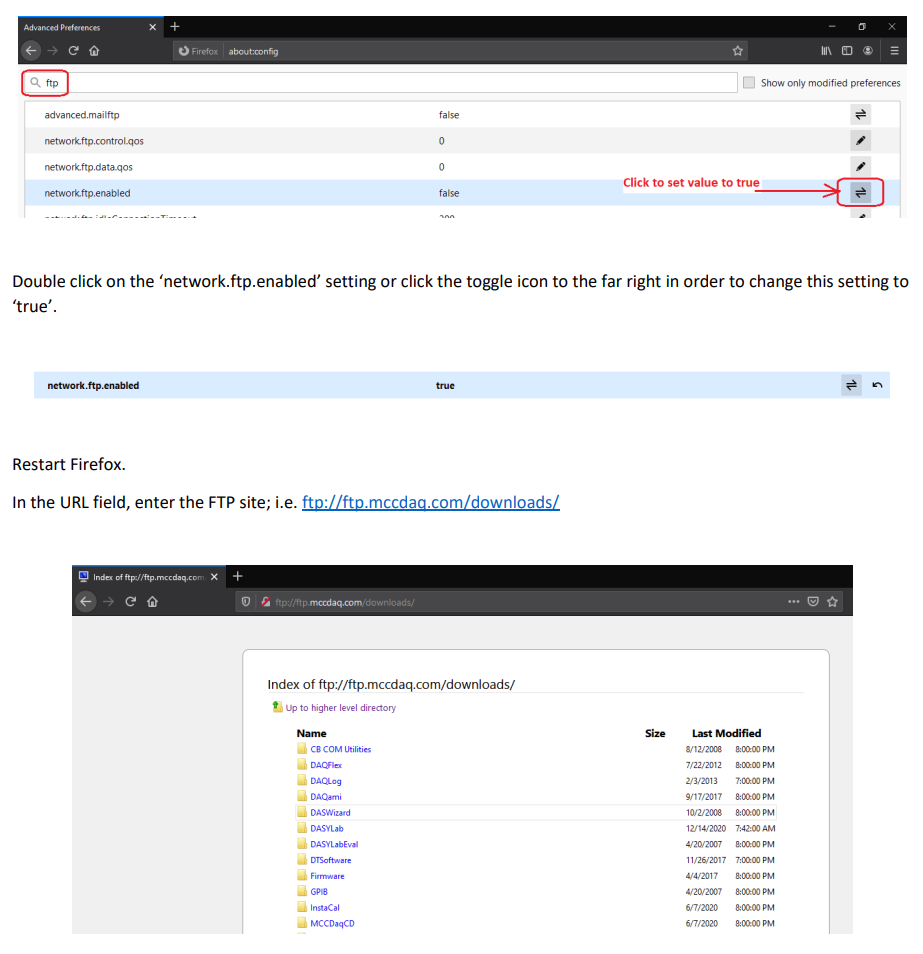The image size is (923, 954).
Task: Sort the listing by Last Modified header
Action: pos(726,733)
